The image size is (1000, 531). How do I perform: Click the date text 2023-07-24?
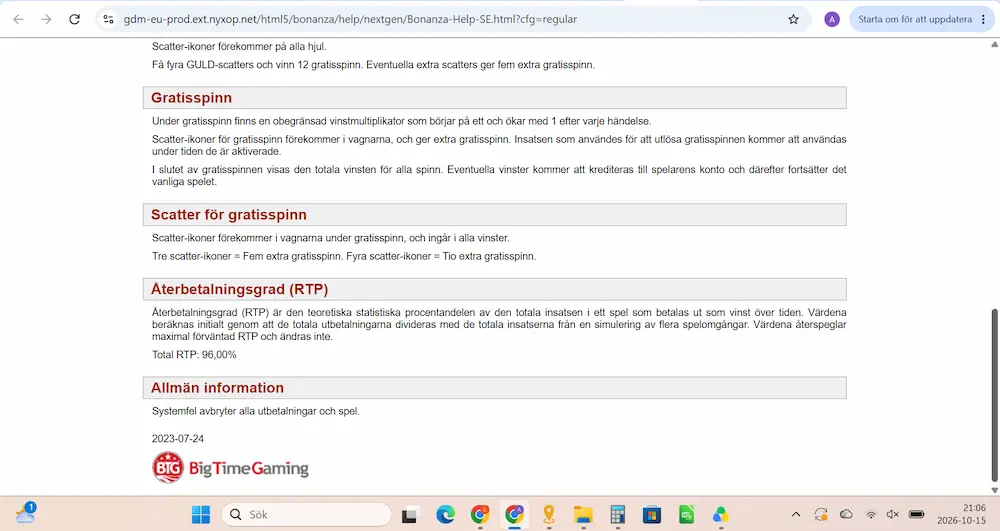[x=178, y=439]
